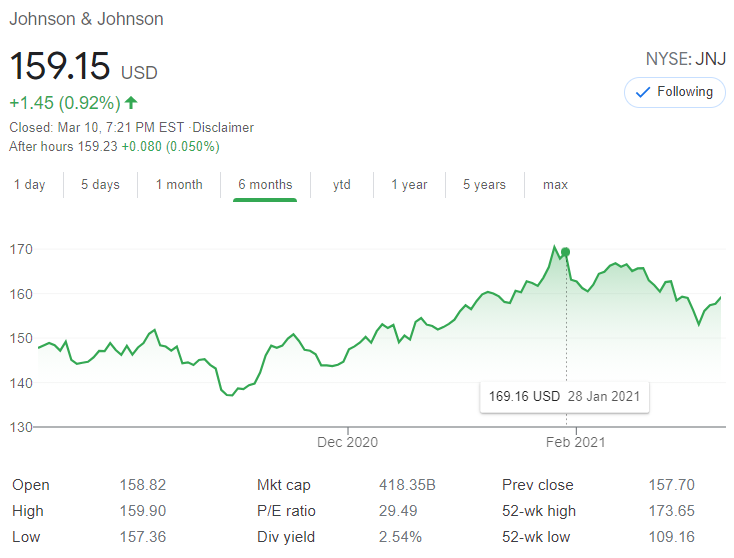Select the 5 days range tab
Image resolution: width=734 pixels, height=558 pixels.
click(100, 184)
